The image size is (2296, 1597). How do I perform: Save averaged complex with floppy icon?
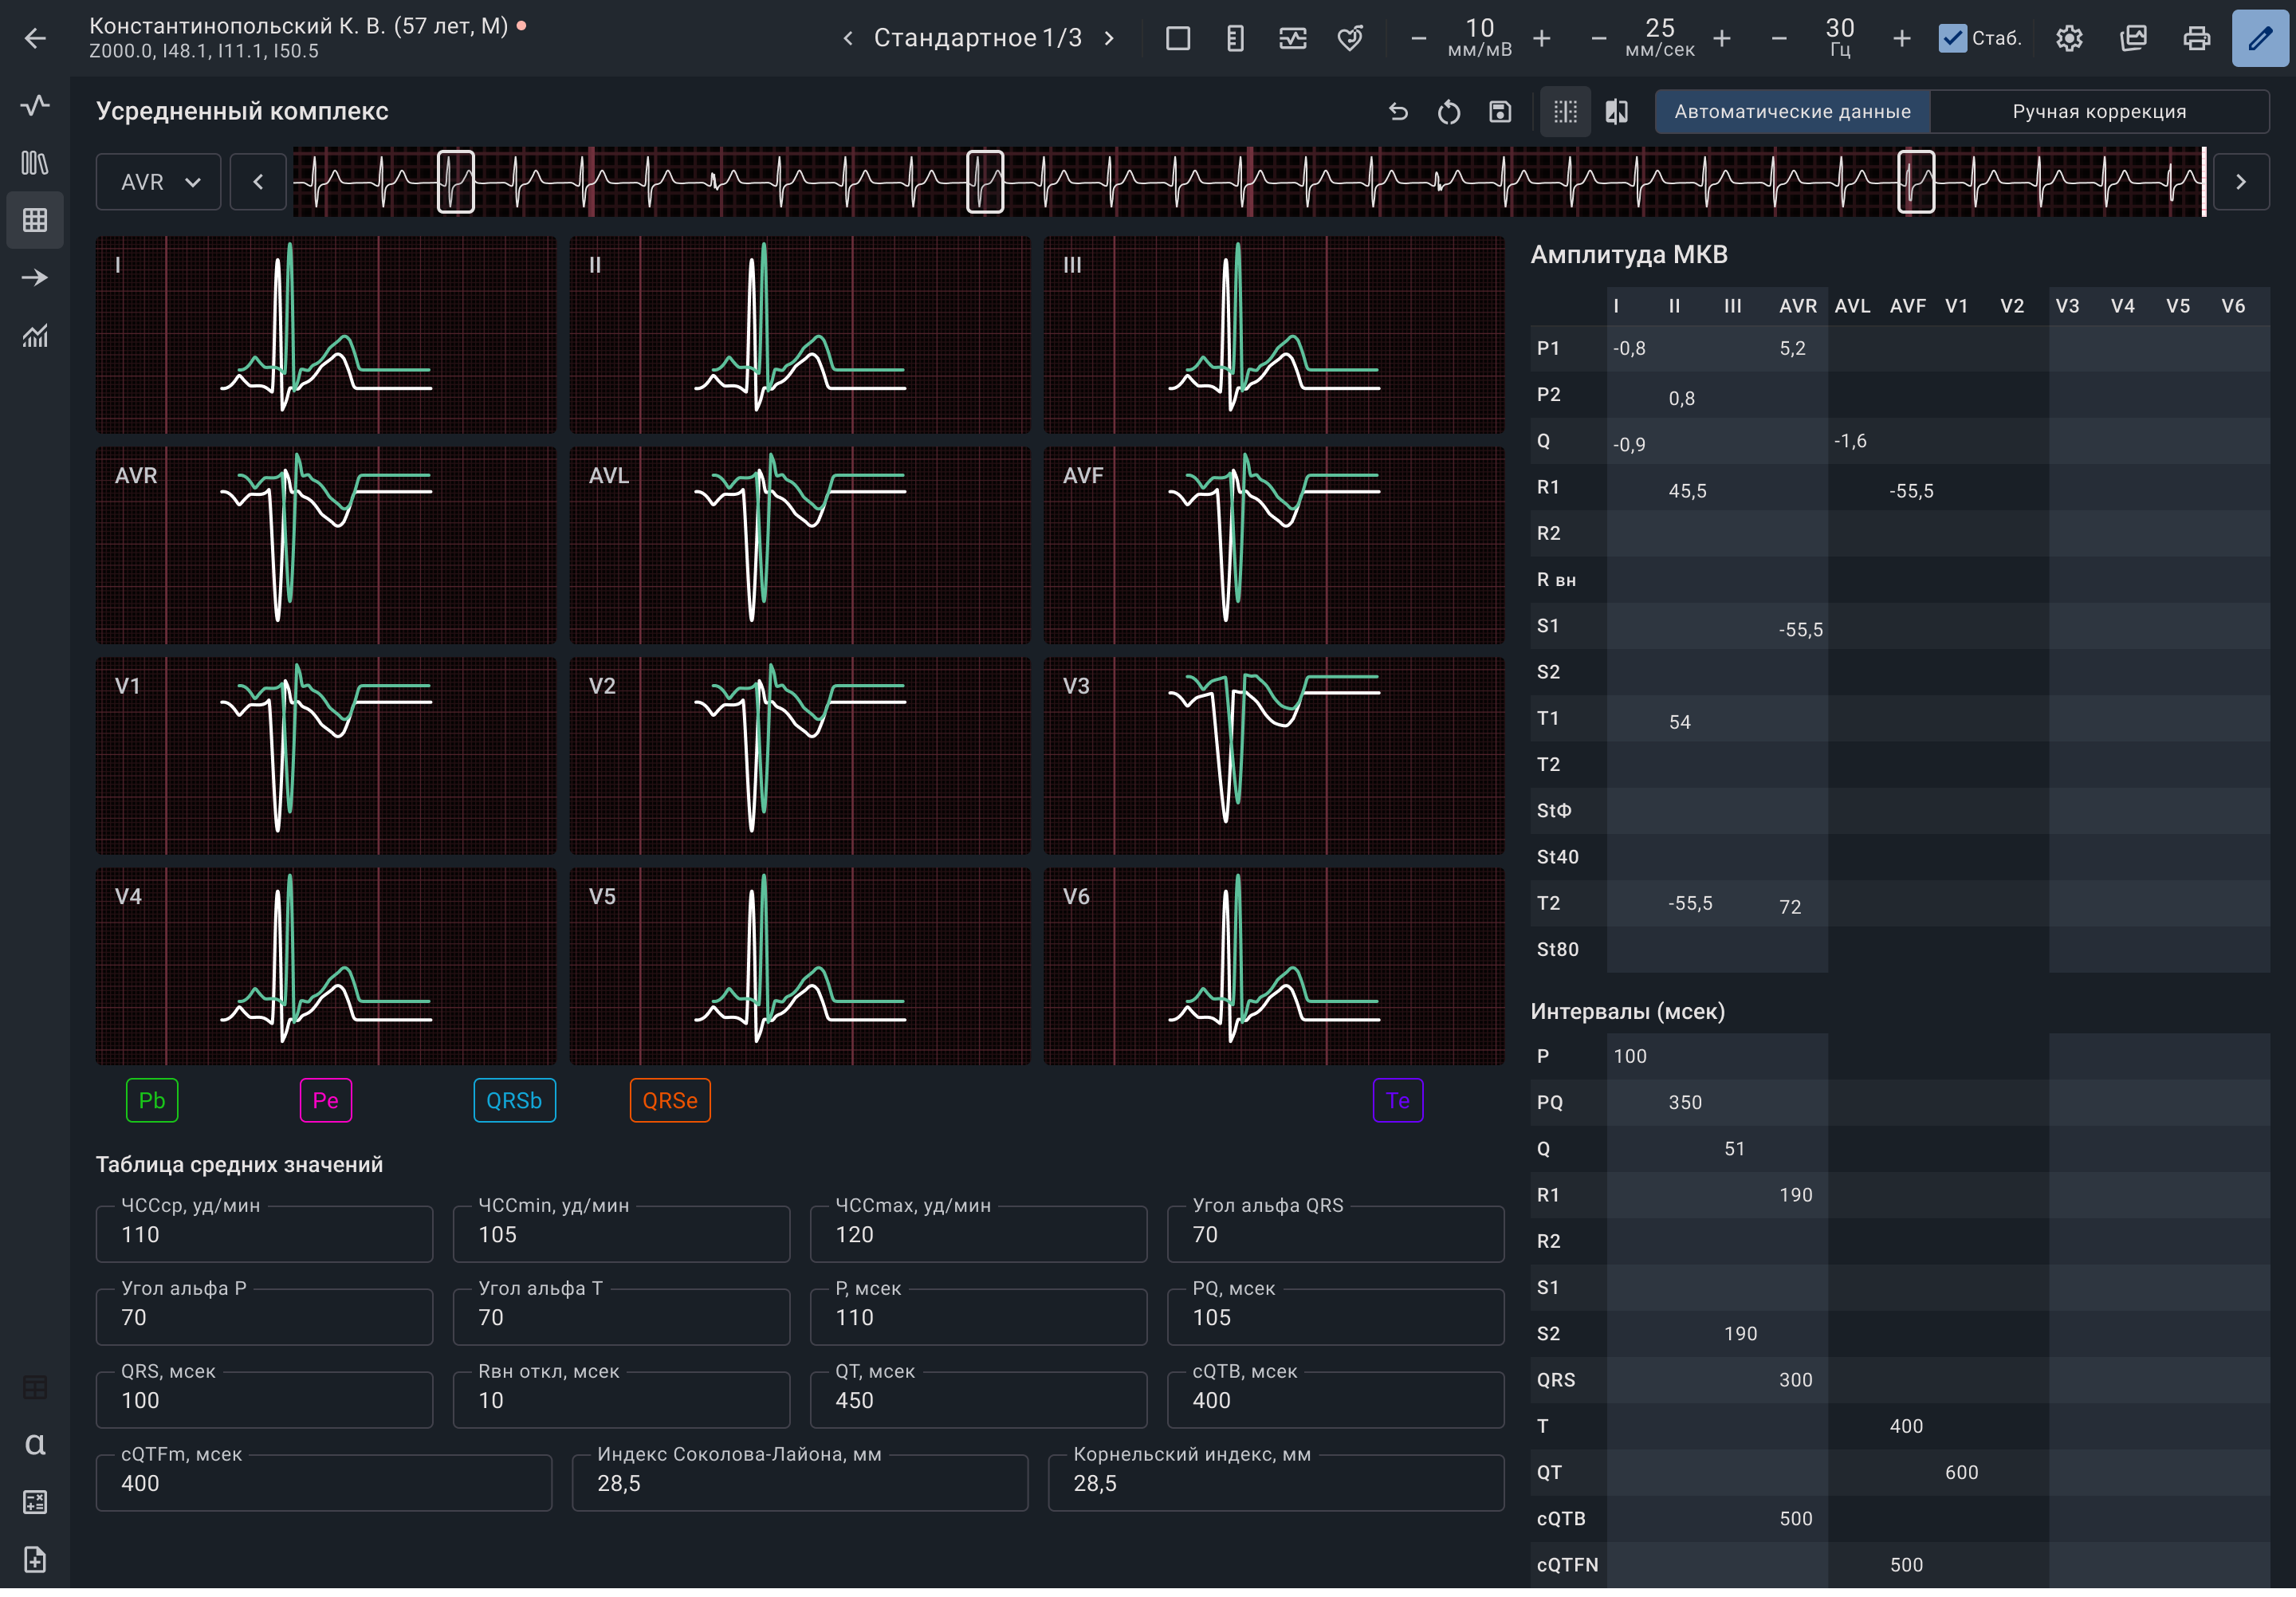[x=1500, y=112]
